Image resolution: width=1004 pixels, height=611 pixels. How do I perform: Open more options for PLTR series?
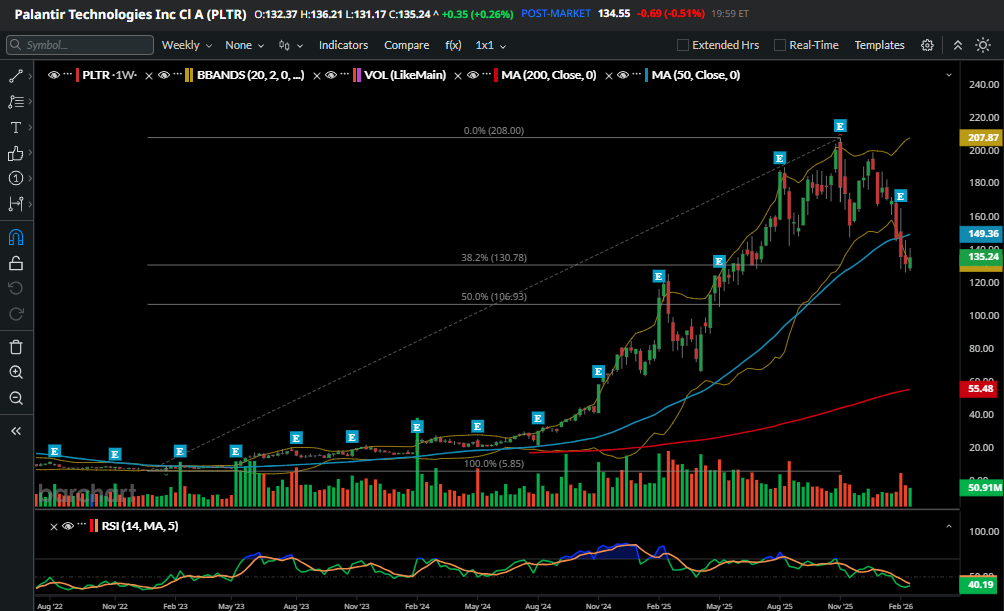click(67, 75)
